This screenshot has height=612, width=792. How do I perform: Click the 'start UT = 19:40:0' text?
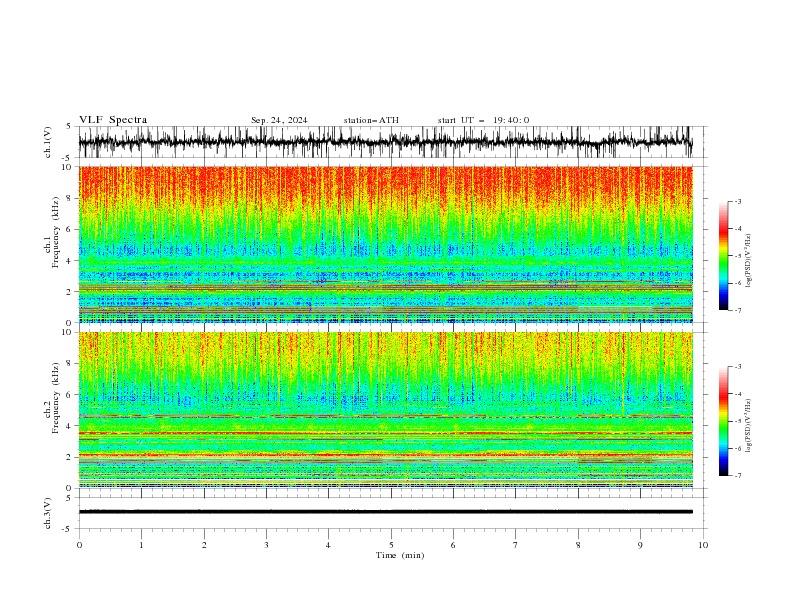click(x=483, y=120)
